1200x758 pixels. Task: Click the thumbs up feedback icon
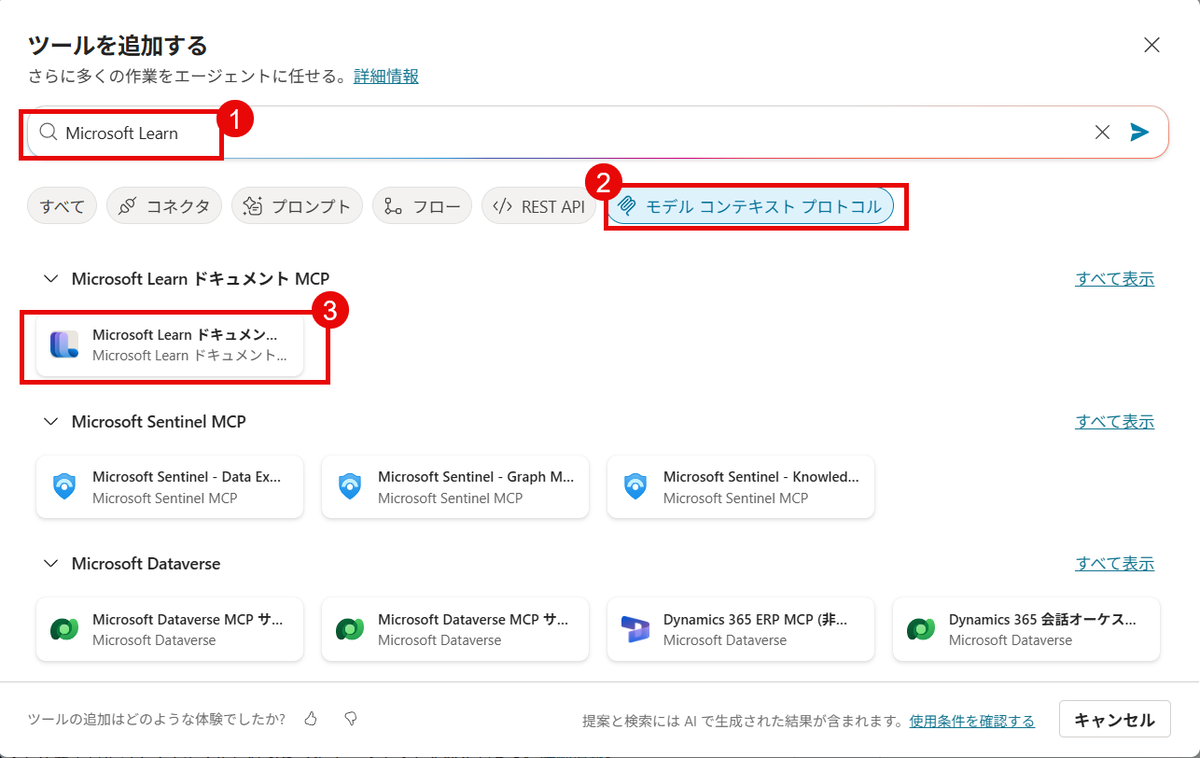[311, 719]
